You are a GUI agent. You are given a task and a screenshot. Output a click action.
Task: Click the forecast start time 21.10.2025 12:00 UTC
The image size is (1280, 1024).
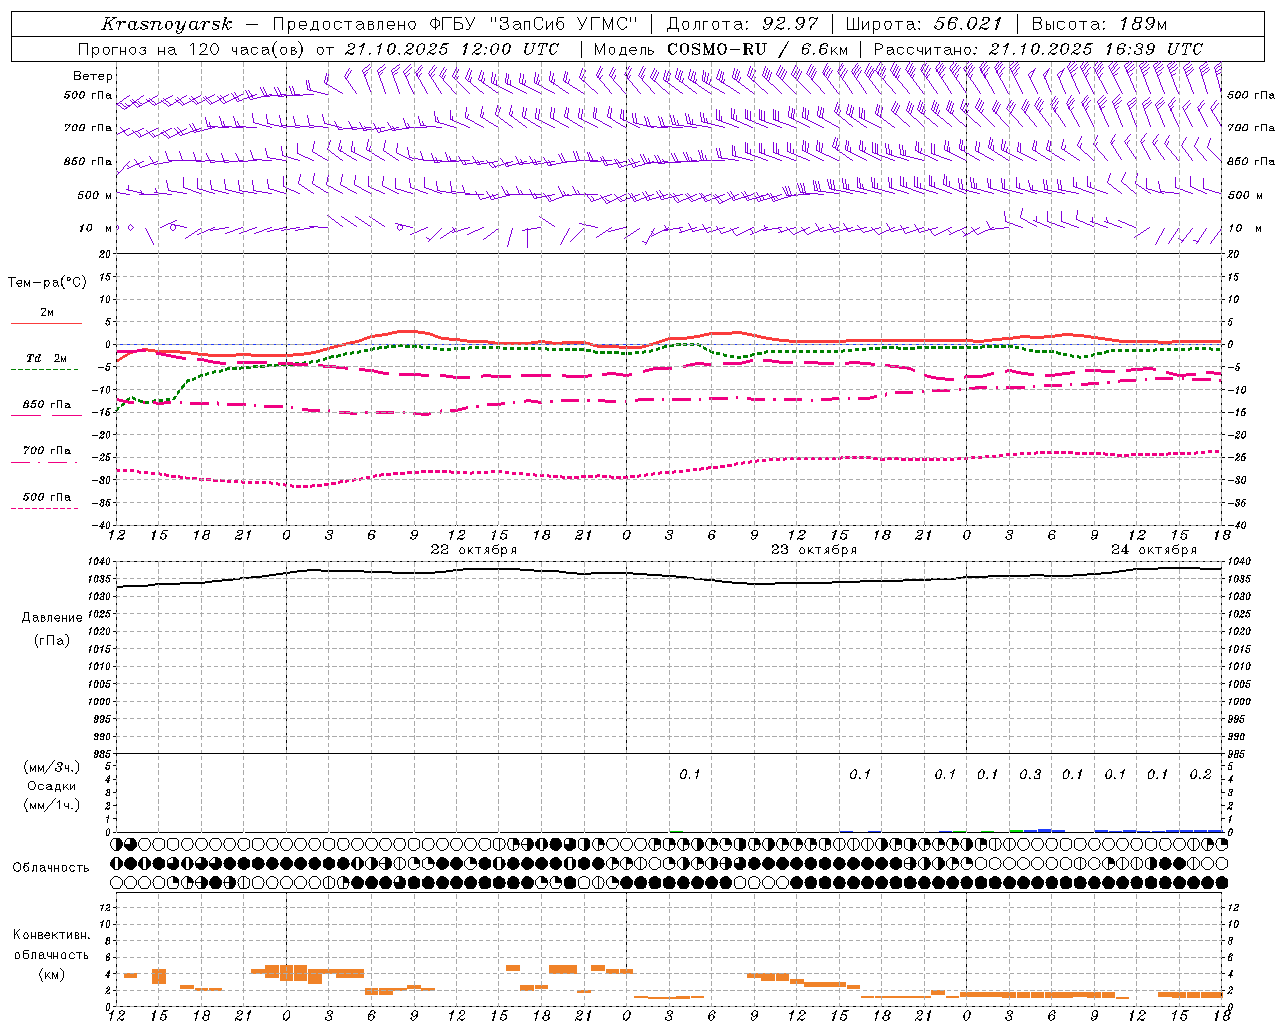[x=452, y=49]
